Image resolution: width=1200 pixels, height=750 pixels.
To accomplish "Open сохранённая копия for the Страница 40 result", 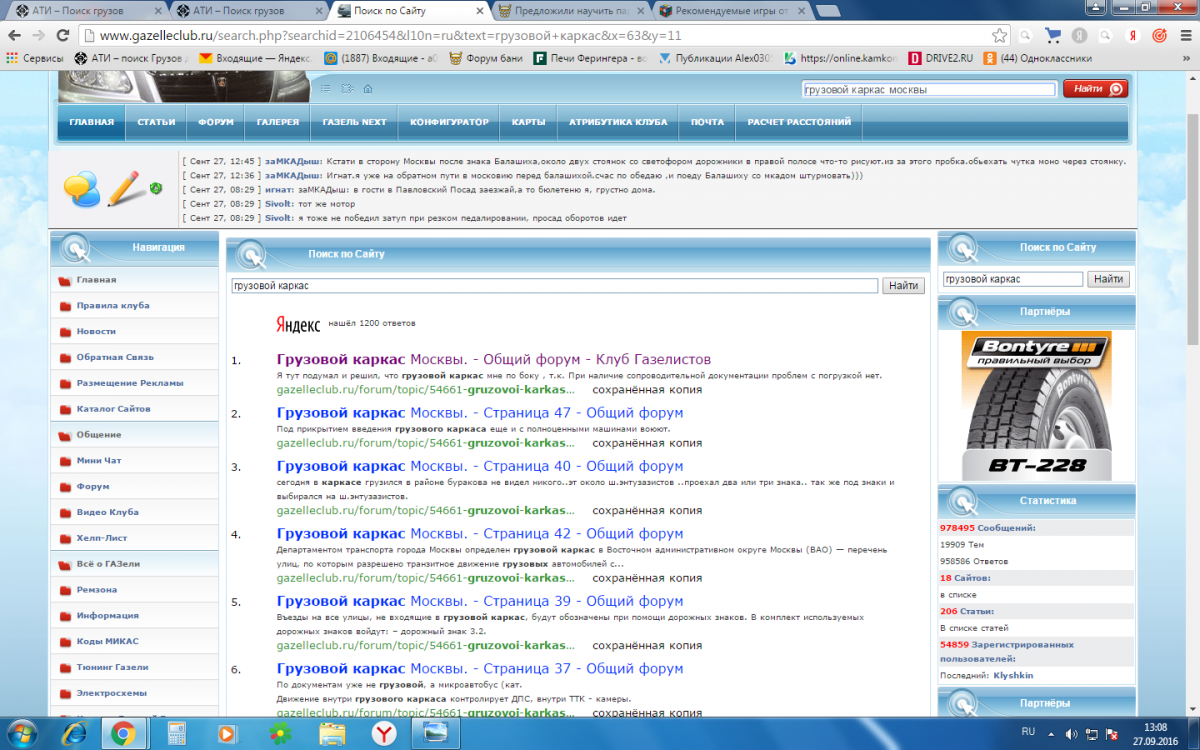I will point(647,510).
